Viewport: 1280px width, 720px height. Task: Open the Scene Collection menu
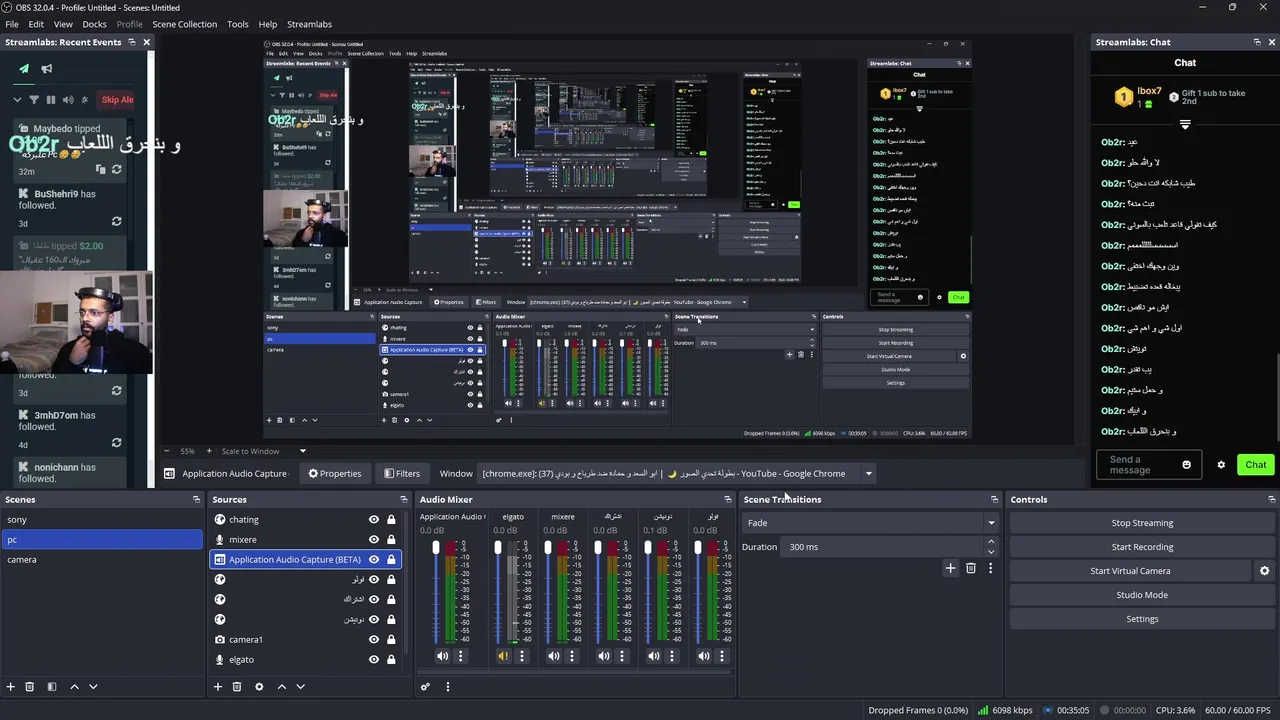point(184,24)
